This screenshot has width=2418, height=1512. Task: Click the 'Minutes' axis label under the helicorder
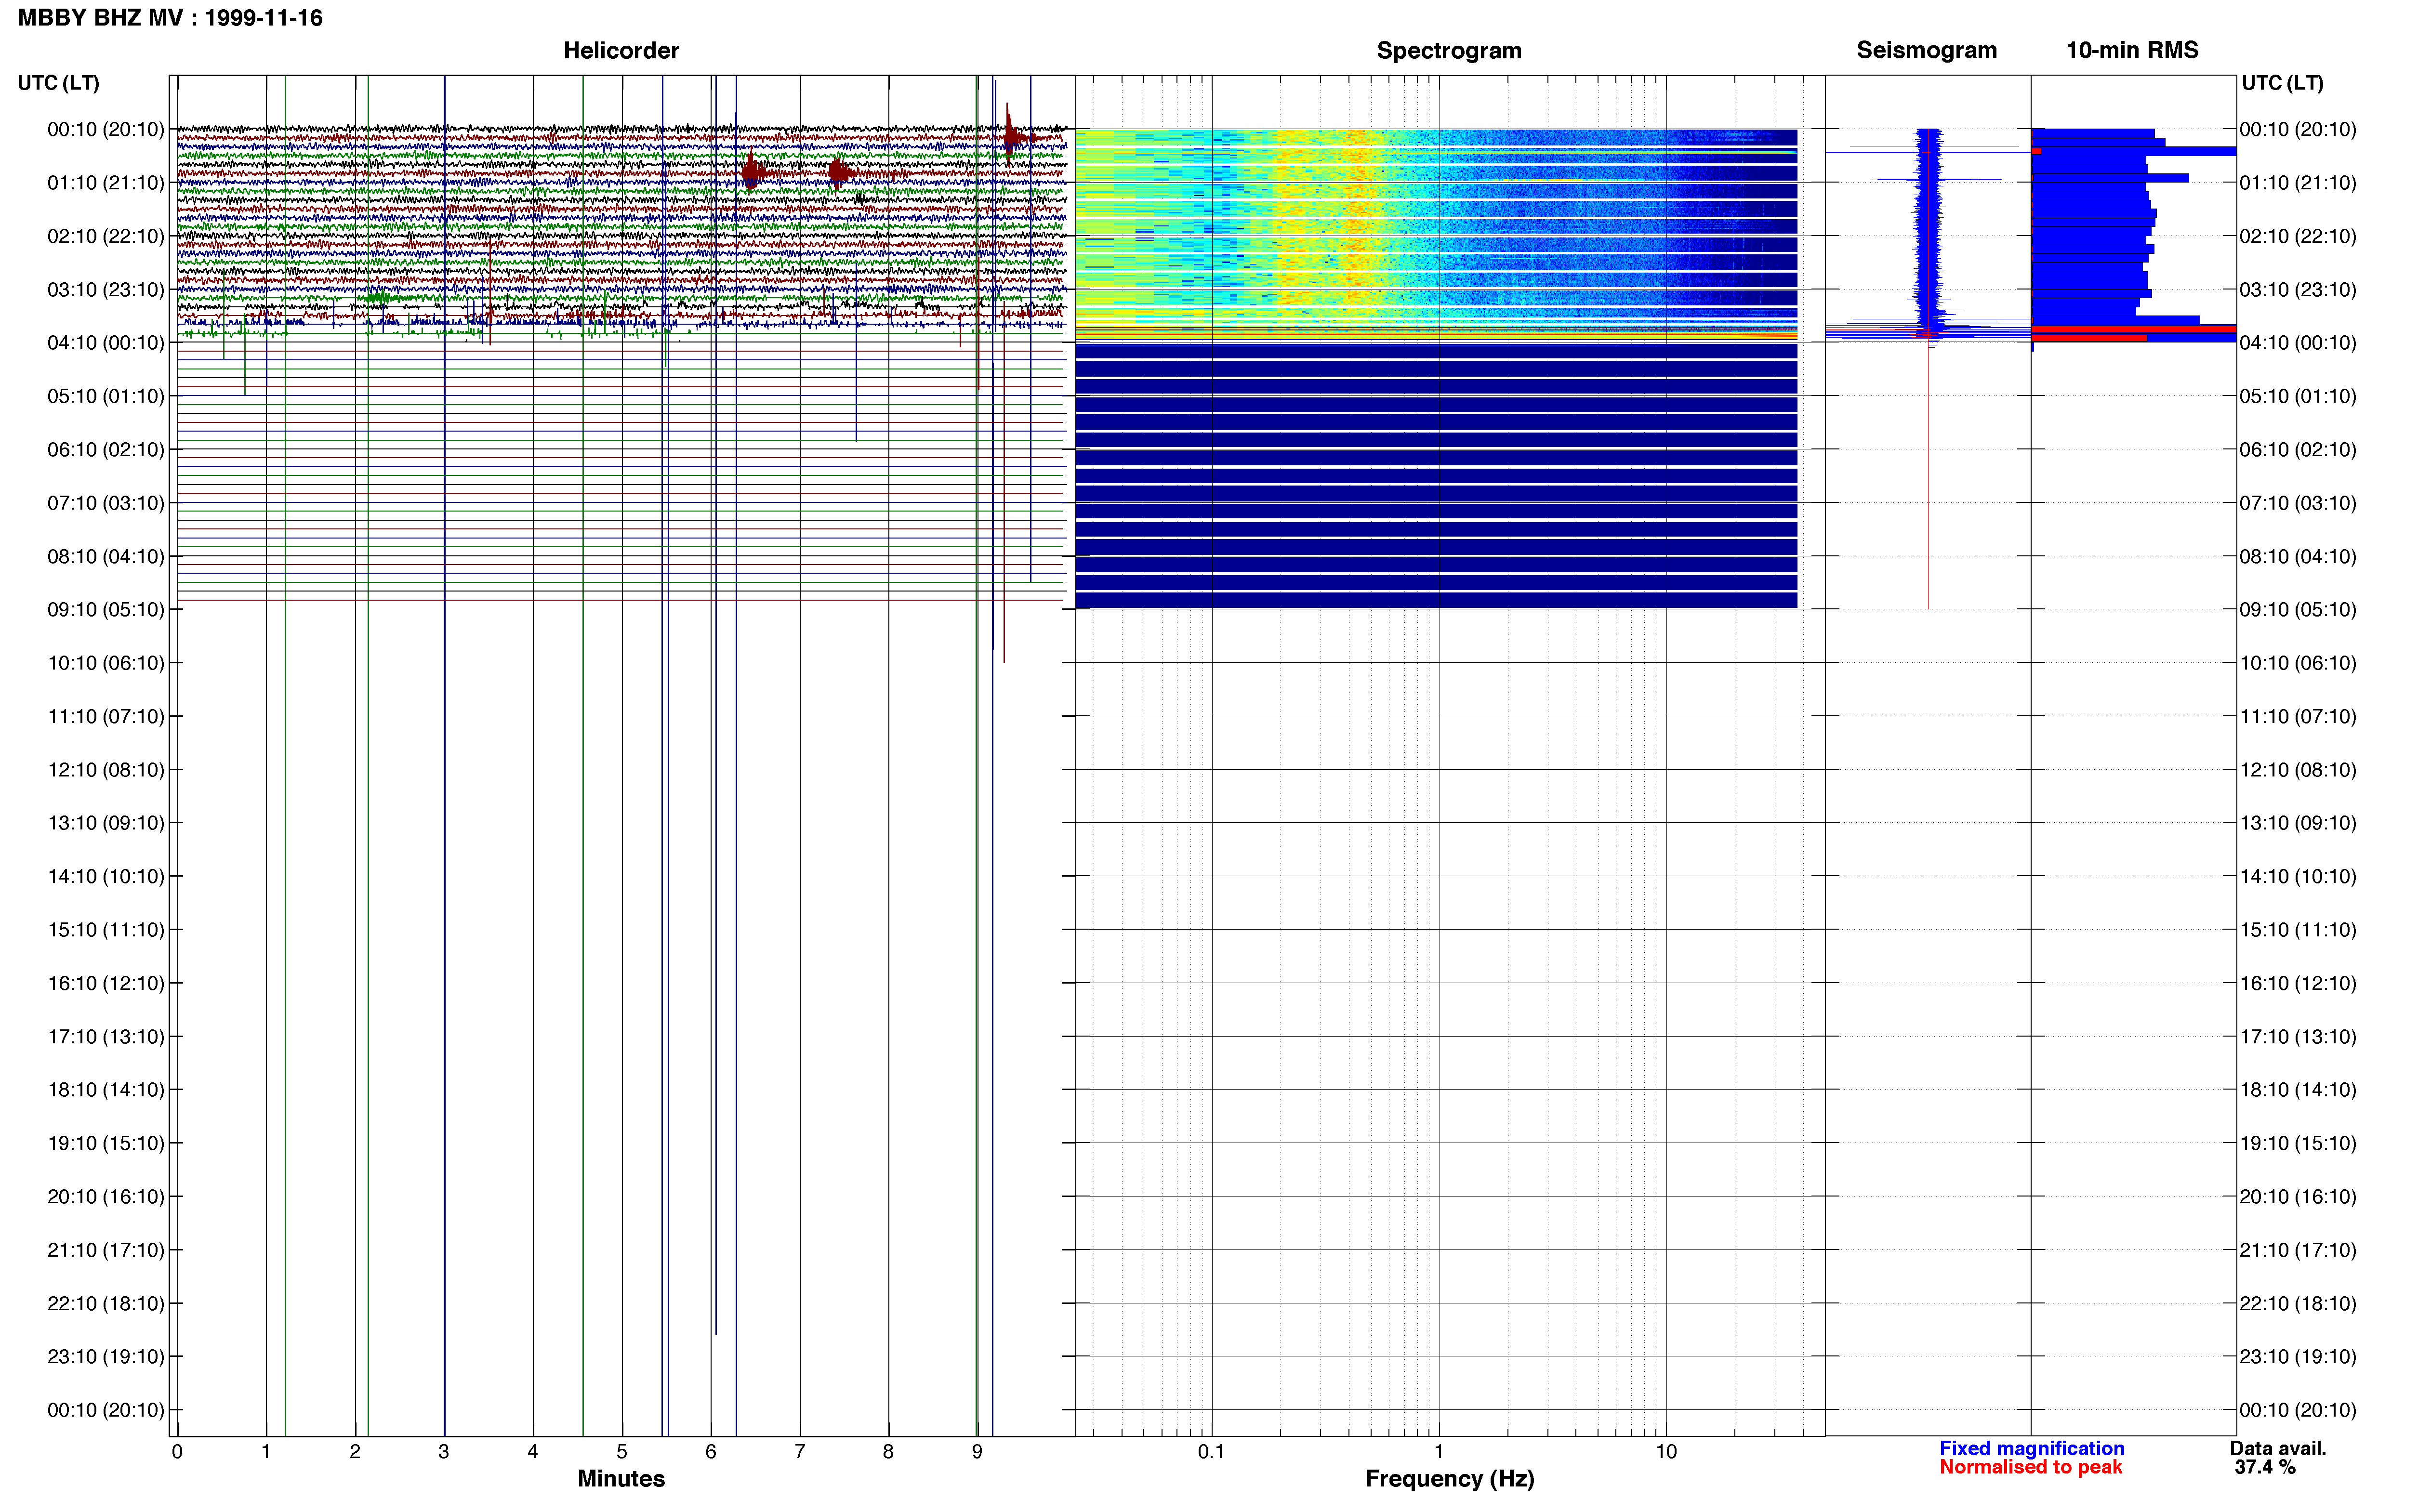coord(621,1478)
